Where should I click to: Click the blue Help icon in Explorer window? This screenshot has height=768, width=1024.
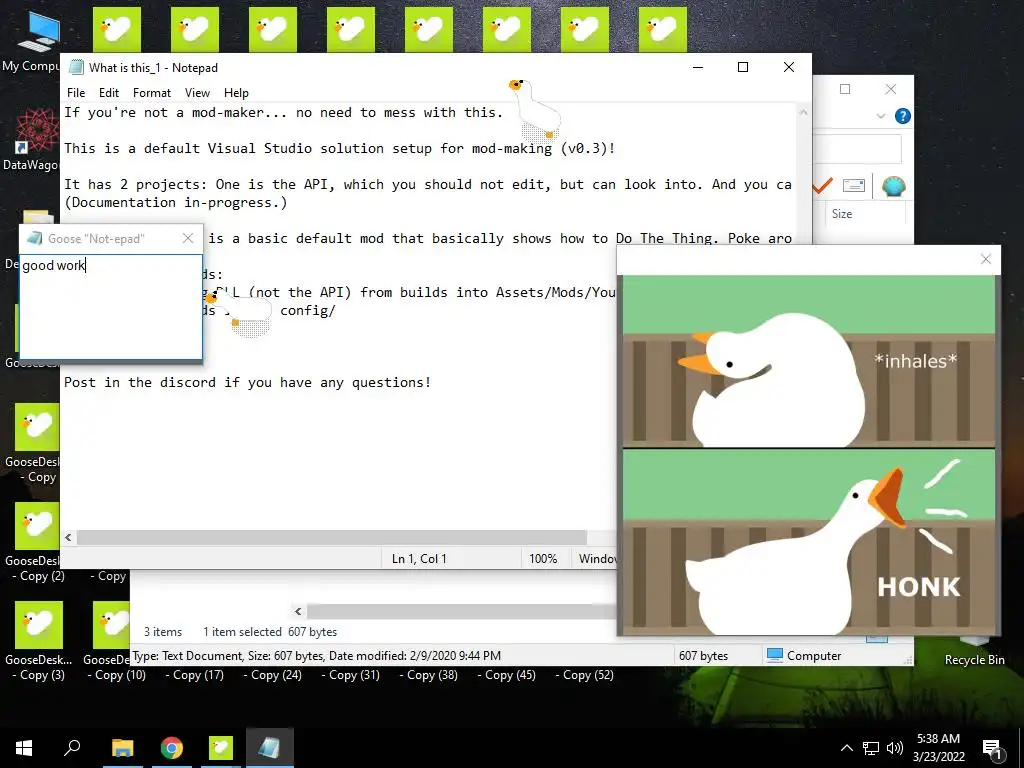pyautogui.click(x=903, y=116)
